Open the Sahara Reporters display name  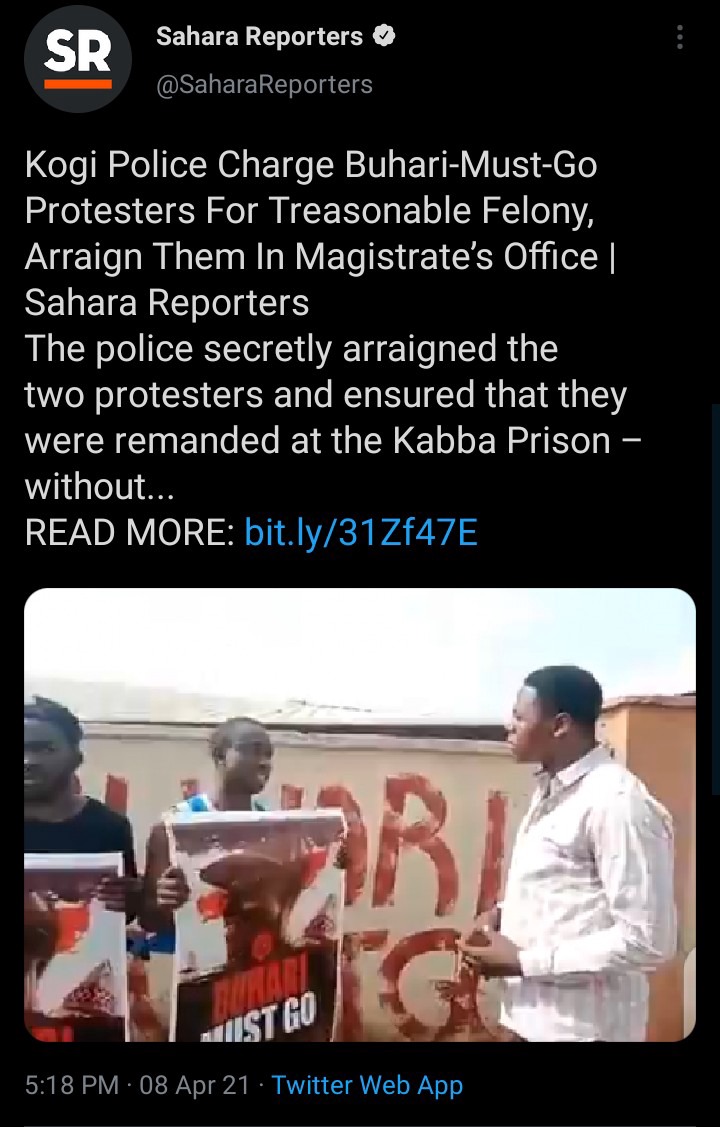pyautogui.click(x=259, y=36)
